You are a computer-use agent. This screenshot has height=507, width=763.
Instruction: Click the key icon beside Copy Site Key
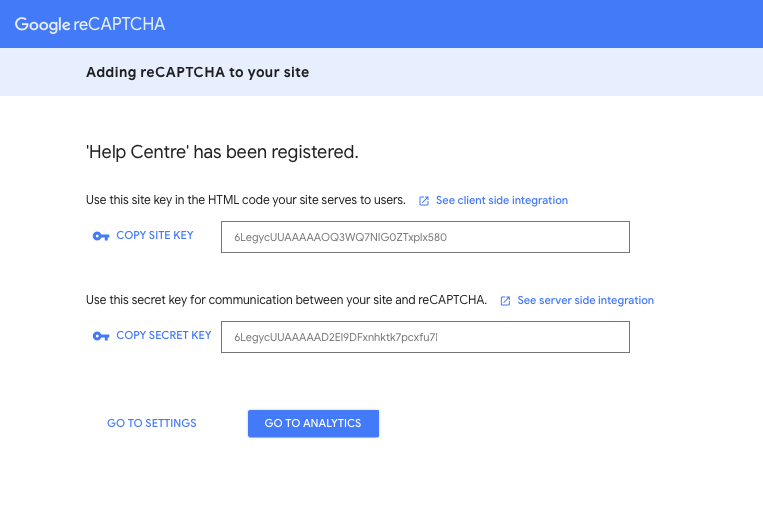coord(100,236)
